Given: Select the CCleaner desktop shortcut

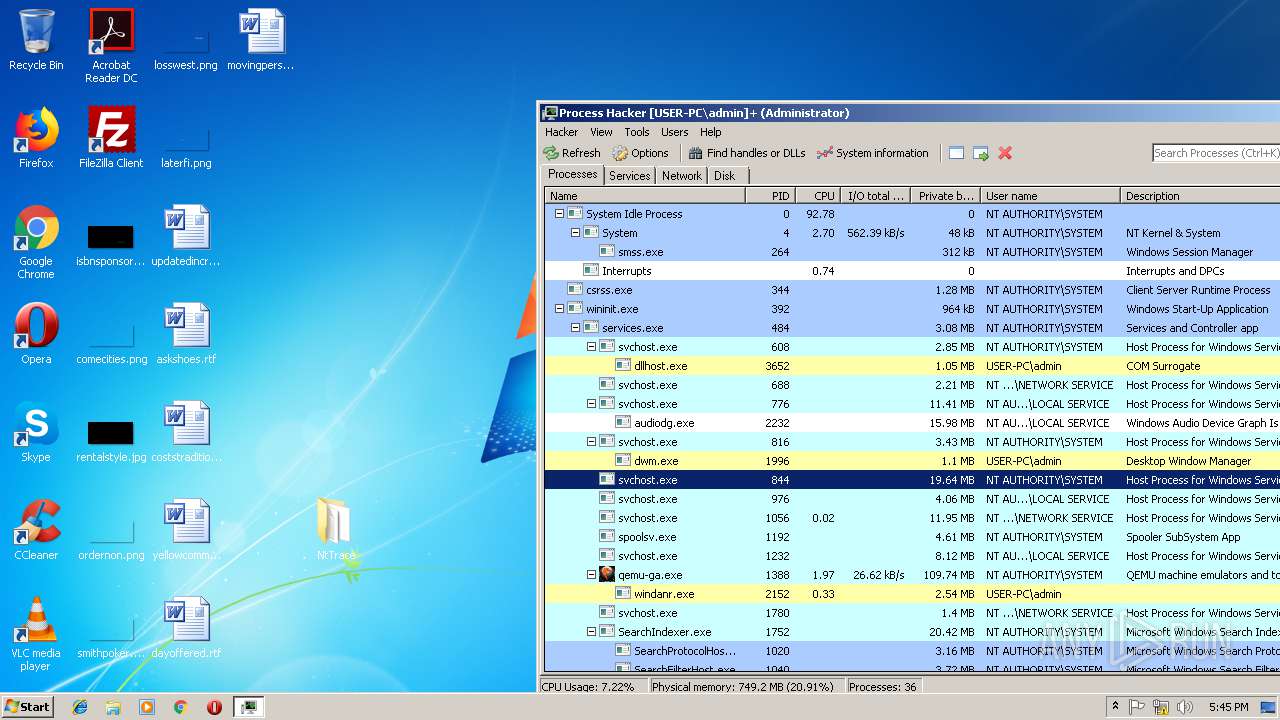Looking at the screenshot, I should pos(36,530).
